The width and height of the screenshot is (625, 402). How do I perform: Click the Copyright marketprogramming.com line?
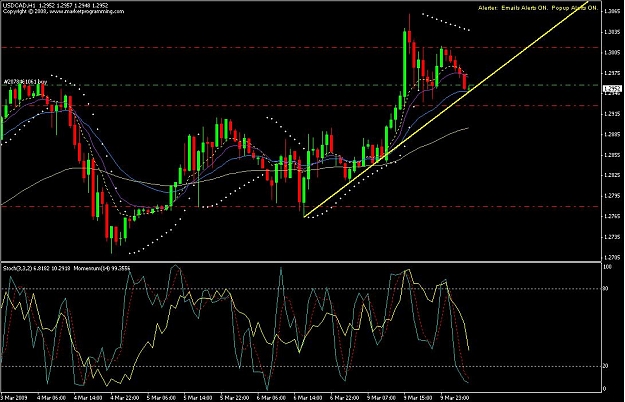(63, 11)
